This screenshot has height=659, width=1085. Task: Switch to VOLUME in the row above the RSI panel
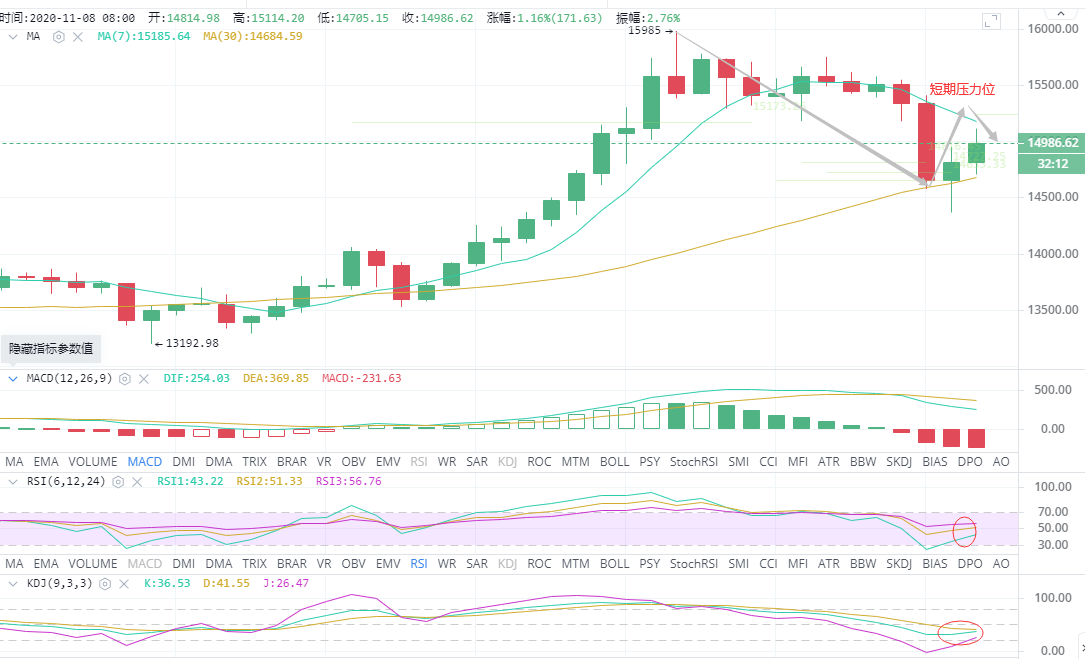click(90, 462)
